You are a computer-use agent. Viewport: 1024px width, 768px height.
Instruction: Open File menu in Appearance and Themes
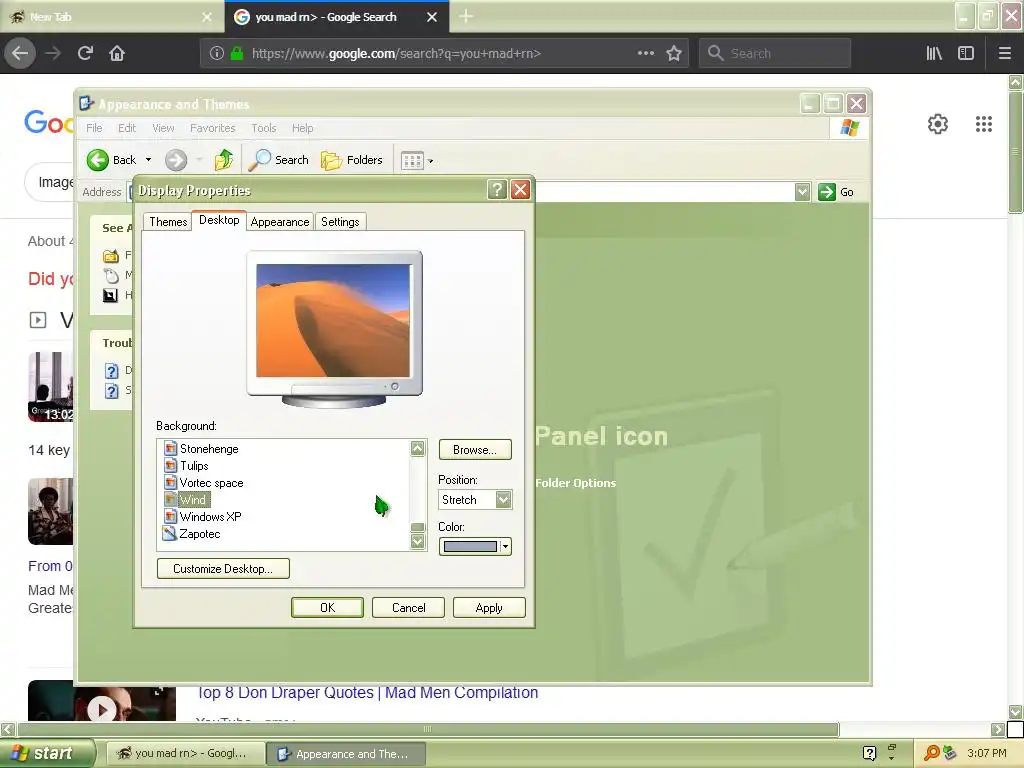[x=94, y=128]
